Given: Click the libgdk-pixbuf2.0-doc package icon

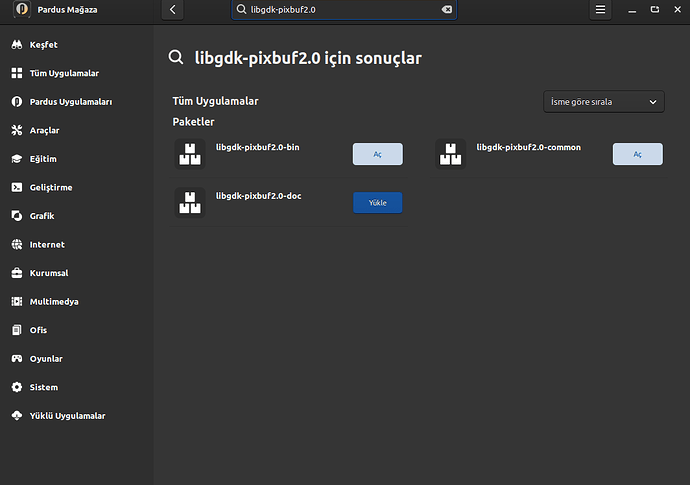Looking at the screenshot, I should pos(189,202).
